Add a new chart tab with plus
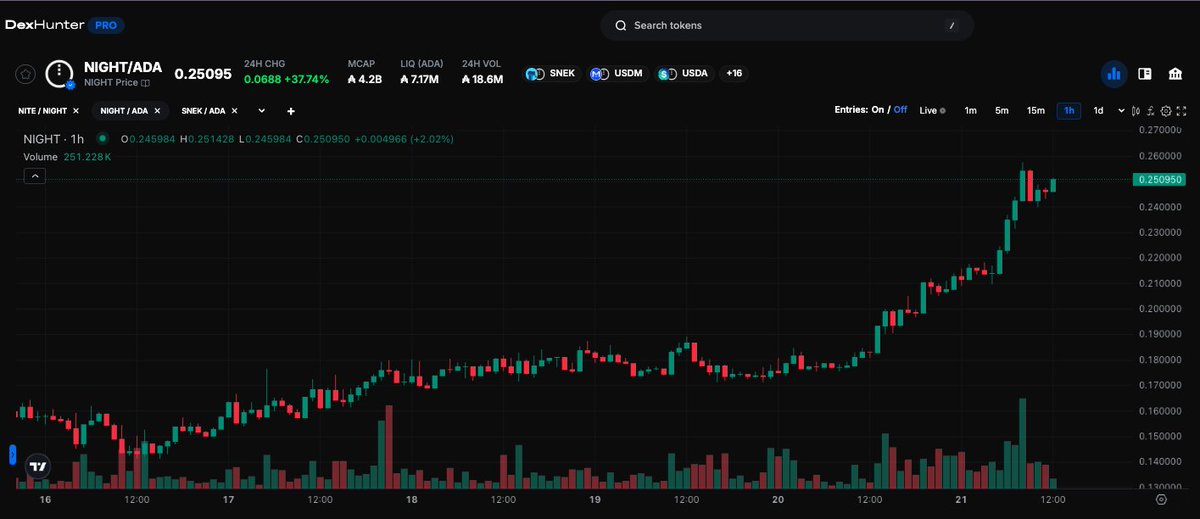Viewport: 1200px width, 519px height. [291, 111]
